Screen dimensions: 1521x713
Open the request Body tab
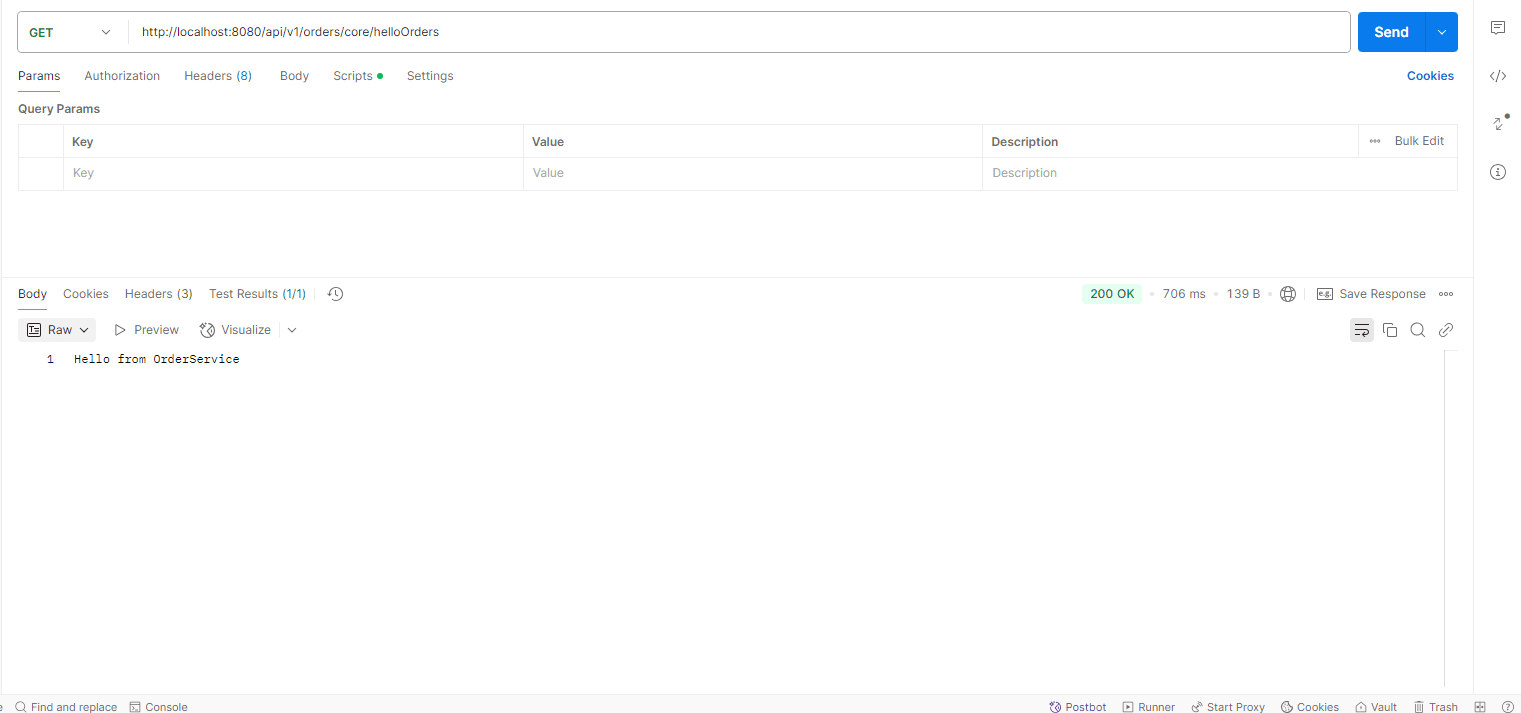point(294,76)
